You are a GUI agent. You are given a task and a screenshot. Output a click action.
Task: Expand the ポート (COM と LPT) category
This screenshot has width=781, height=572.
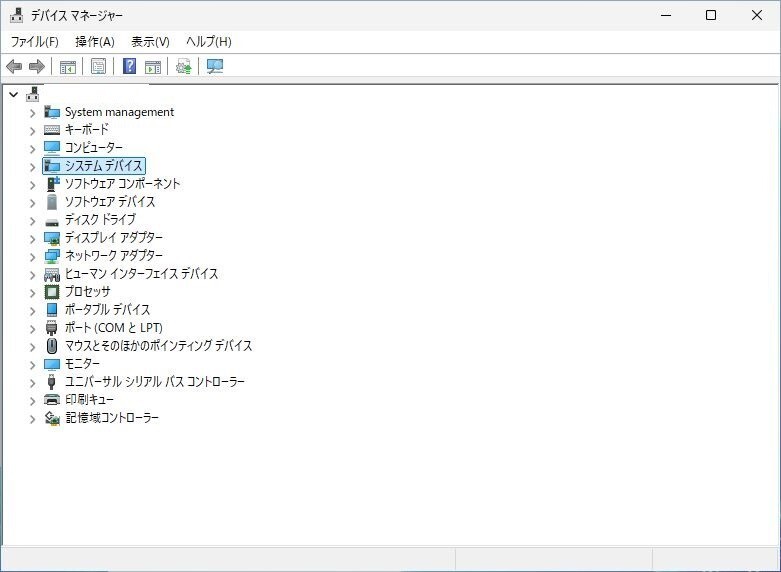pos(32,328)
